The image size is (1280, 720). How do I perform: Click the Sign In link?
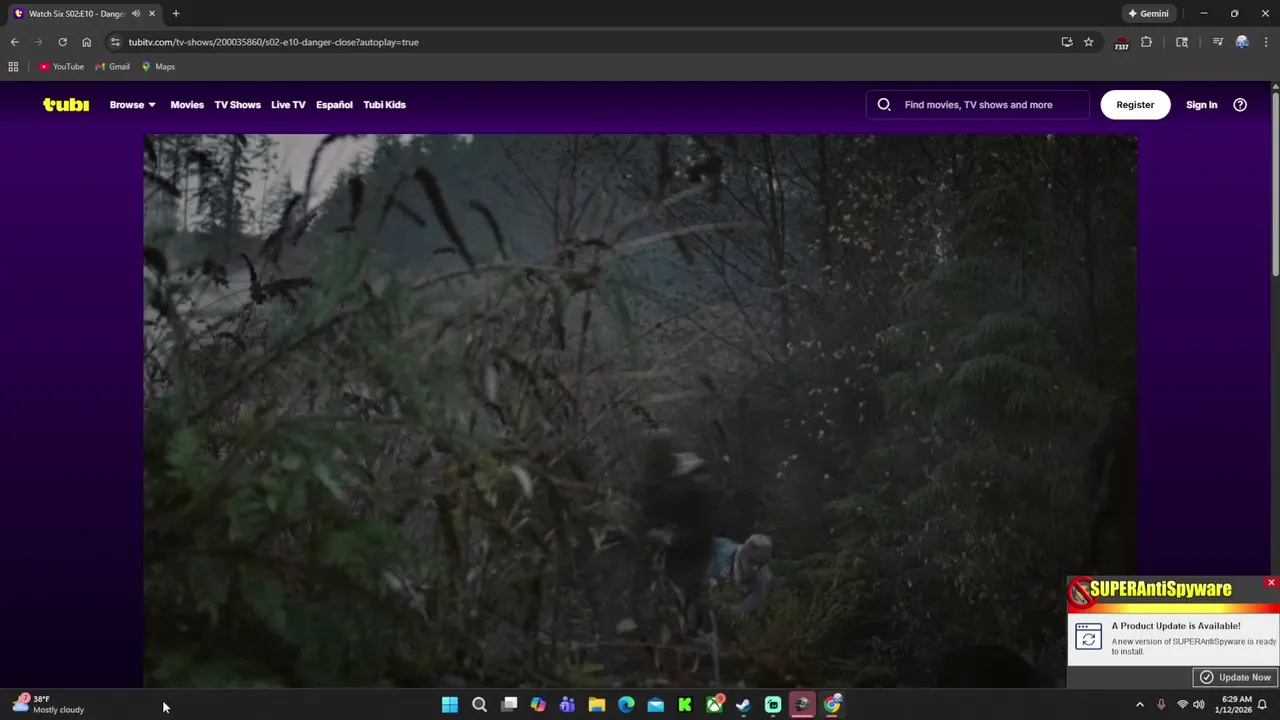coord(1201,104)
